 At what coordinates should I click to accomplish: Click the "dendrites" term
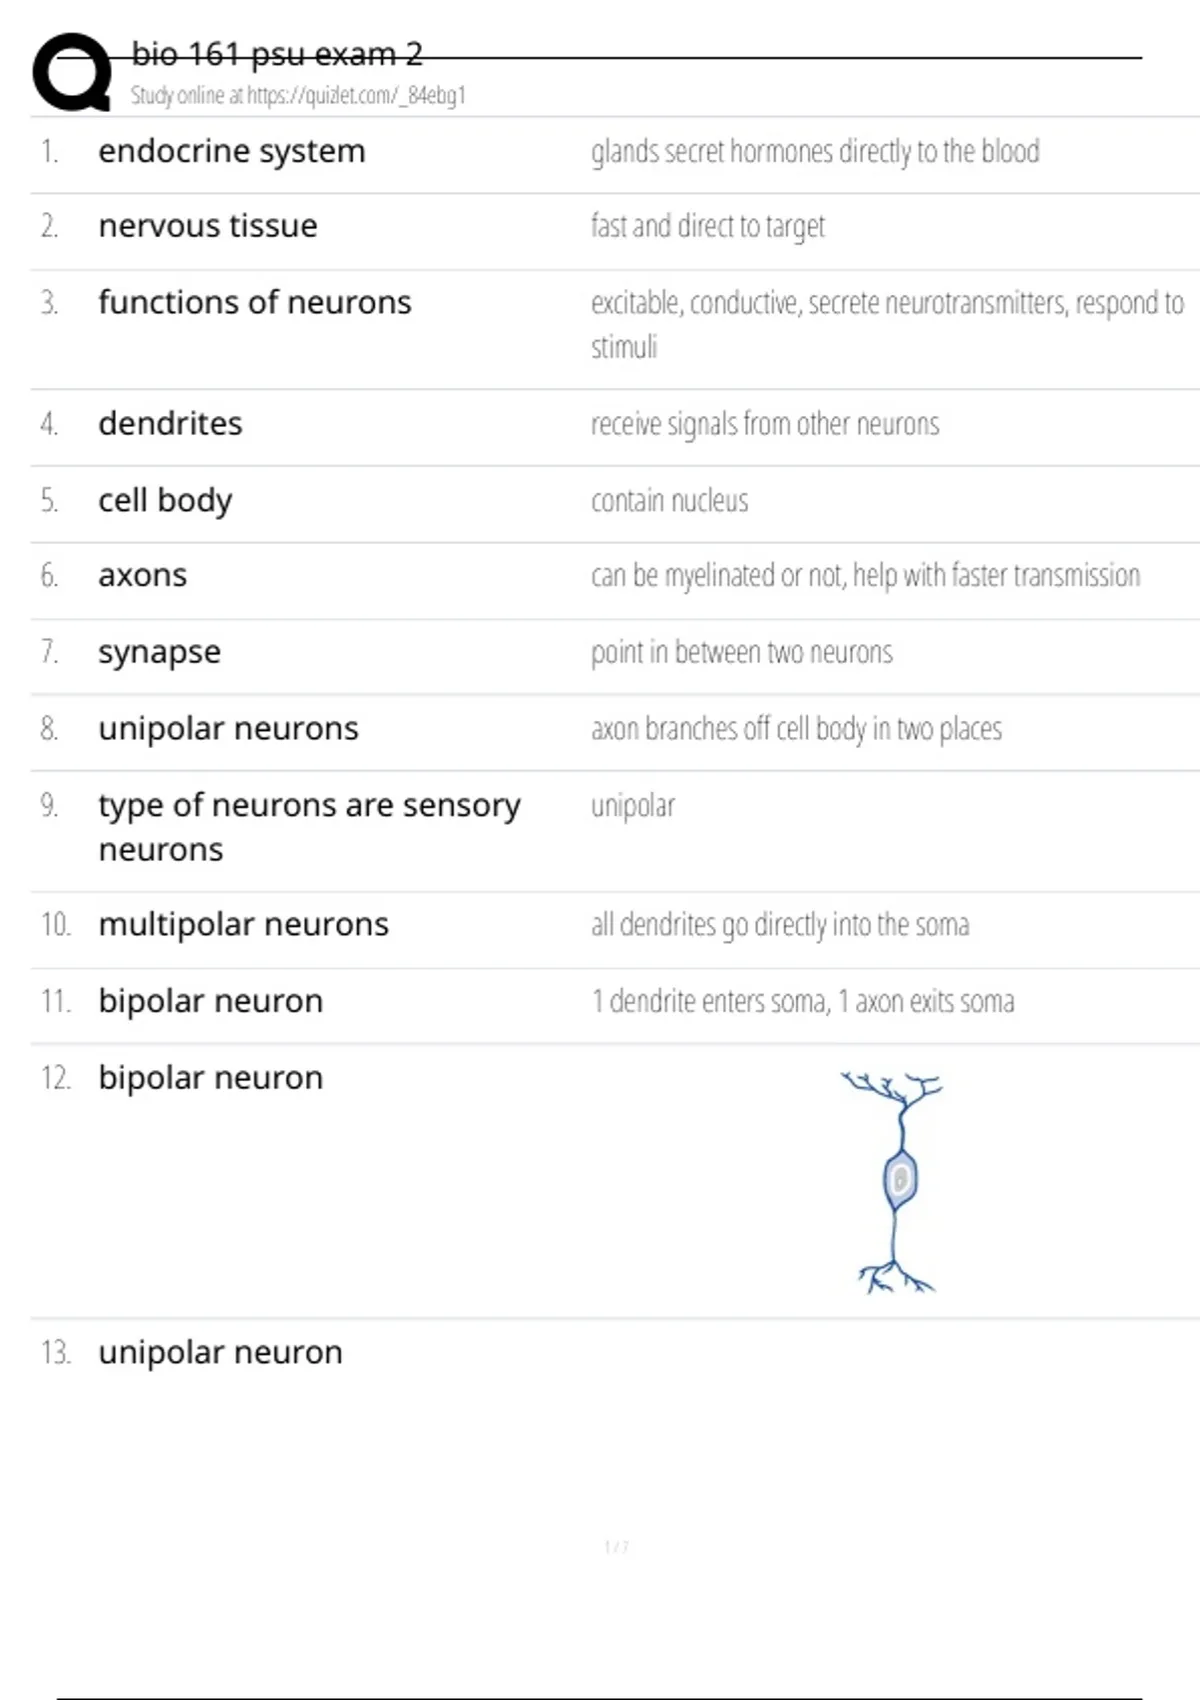coord(170,424)
